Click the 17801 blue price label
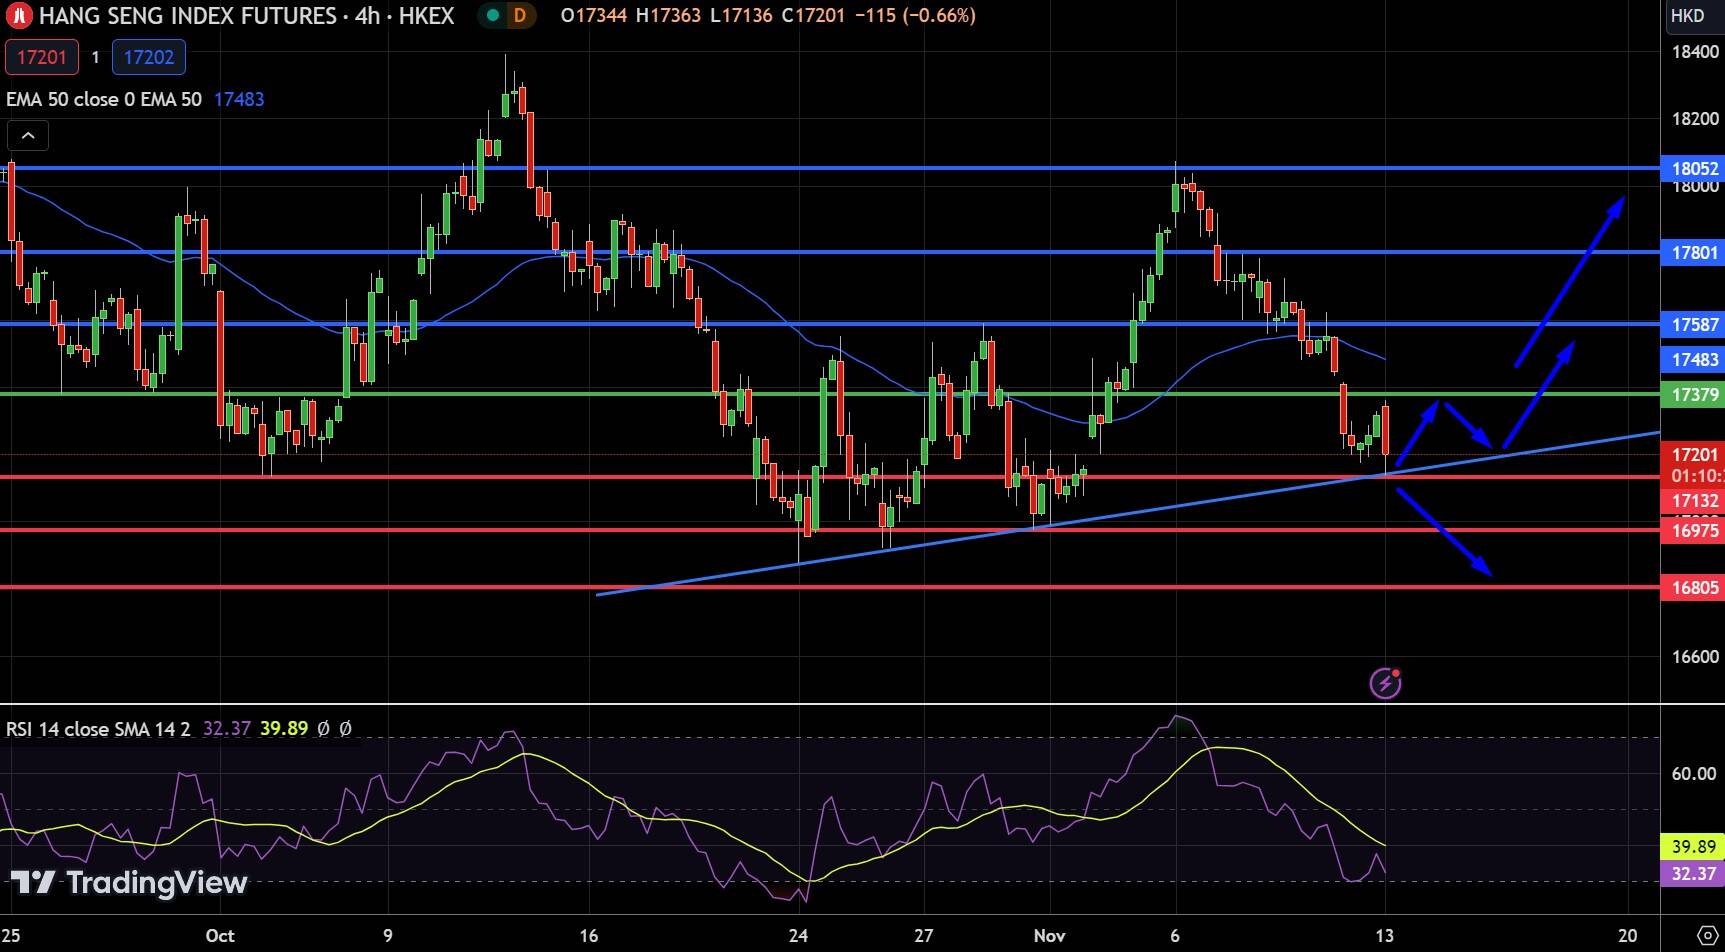 1693,253
